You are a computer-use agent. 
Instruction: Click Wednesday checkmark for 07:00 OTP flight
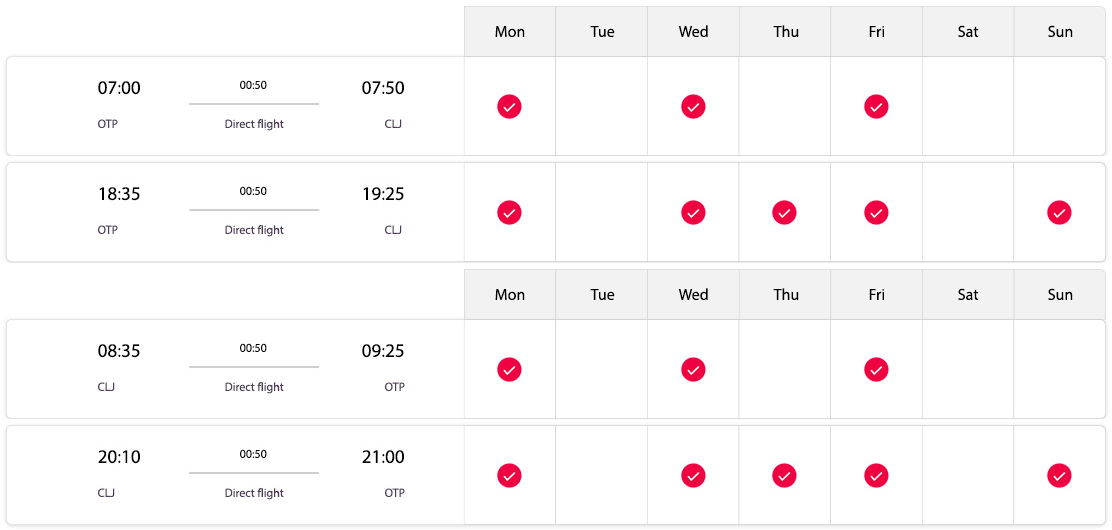[693, 106]
